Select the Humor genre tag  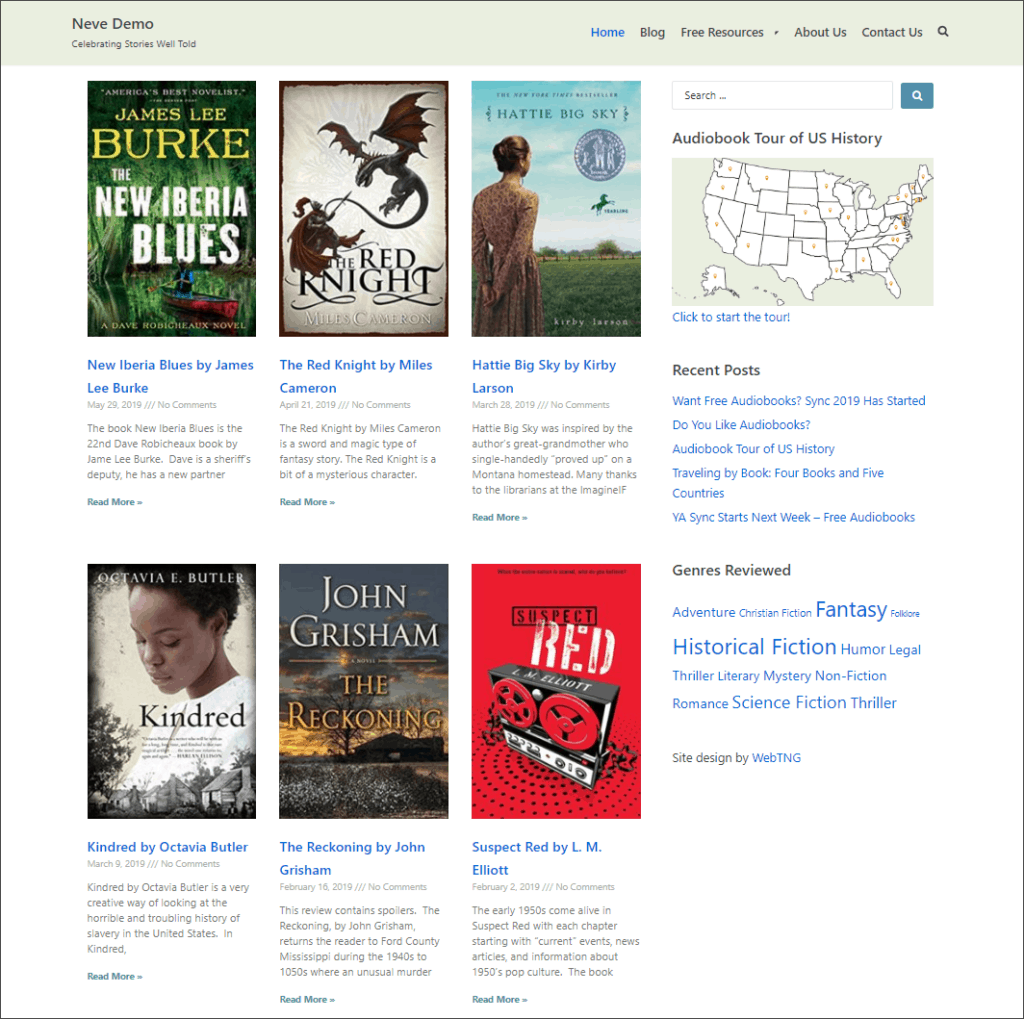pos(863,649)
